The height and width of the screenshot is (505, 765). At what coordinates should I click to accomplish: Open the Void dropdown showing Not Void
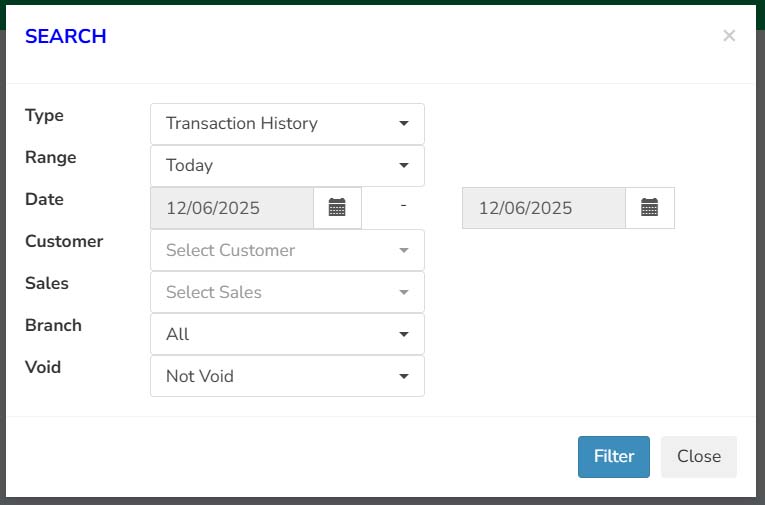coord(287,376)
